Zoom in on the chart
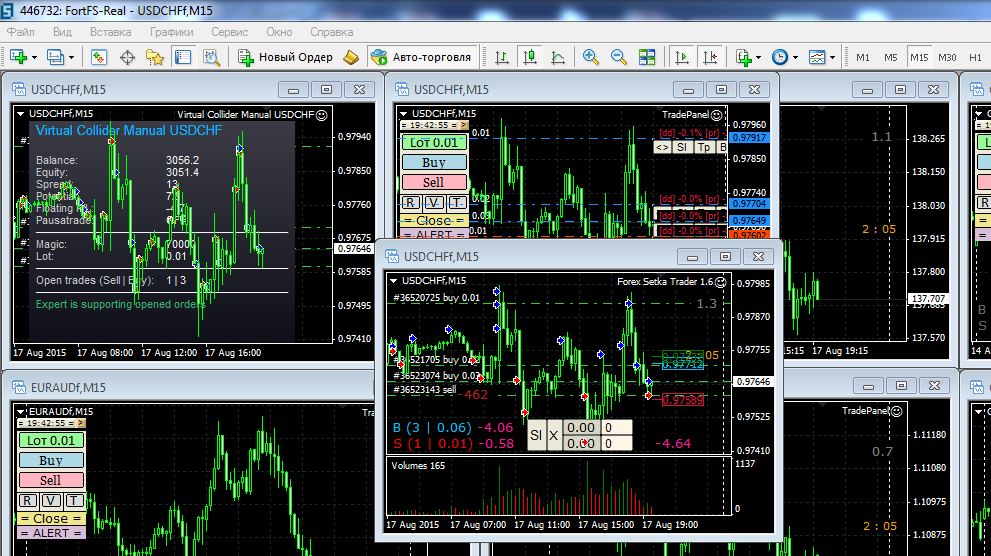The image size is (991, 556). [x=590, y=57]
